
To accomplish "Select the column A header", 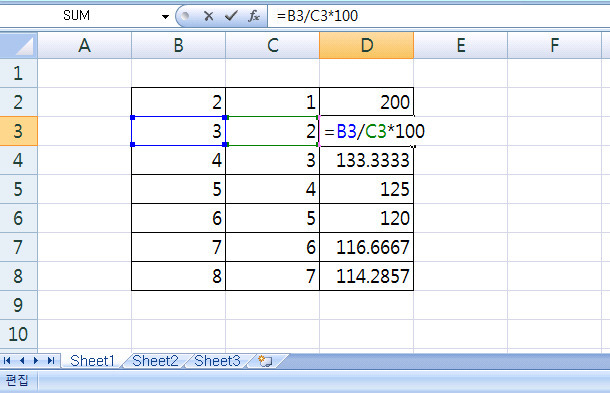I will click(84, 46).
